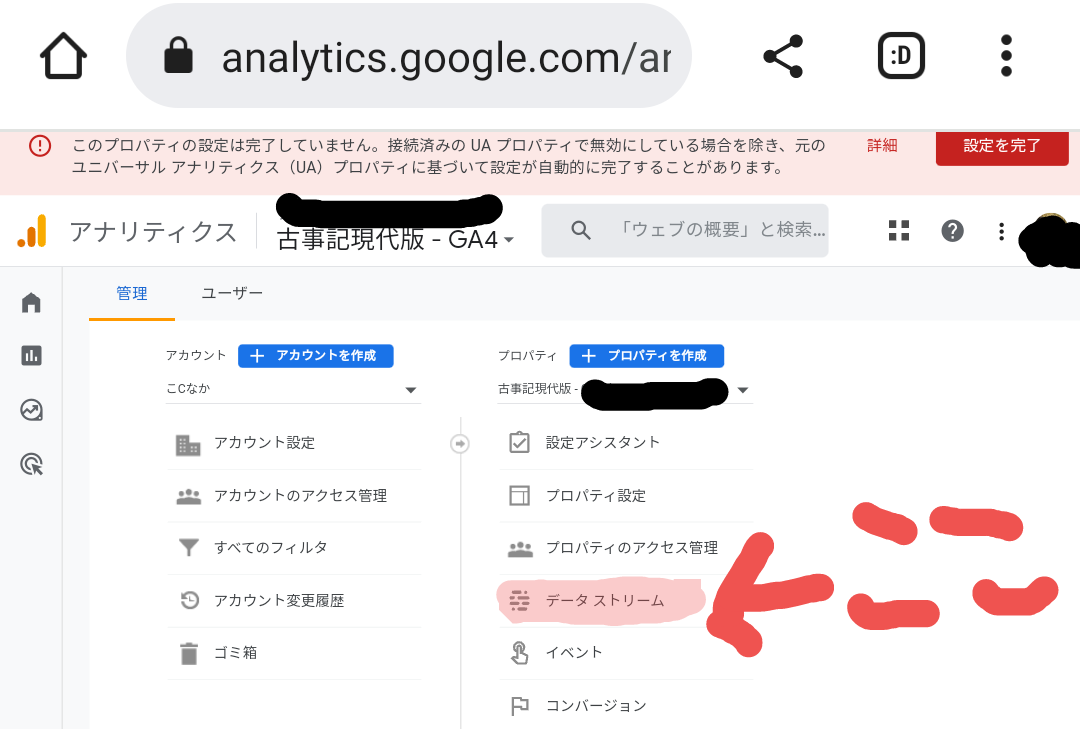The image size is (1080, 729).
Task: Open アカウントのアクセス管理
Action: [x=294, y=495]
